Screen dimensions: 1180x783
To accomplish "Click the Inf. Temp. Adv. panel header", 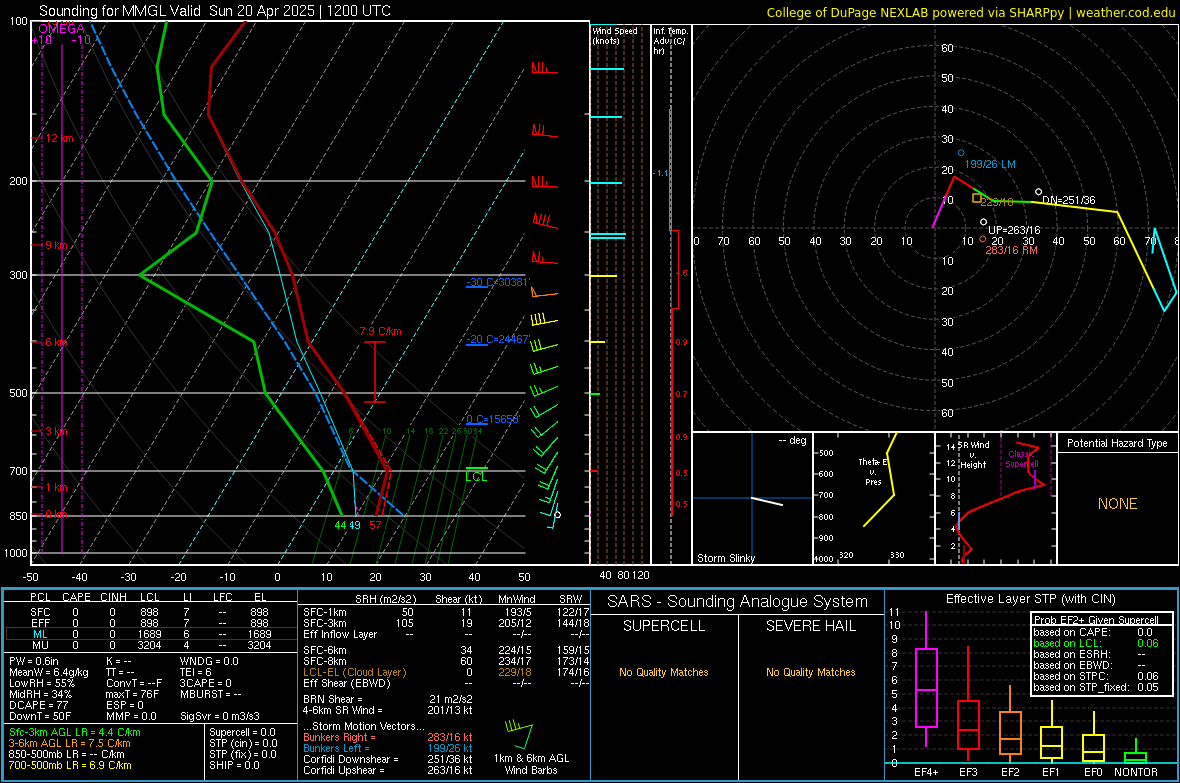I will pos(670,41).
